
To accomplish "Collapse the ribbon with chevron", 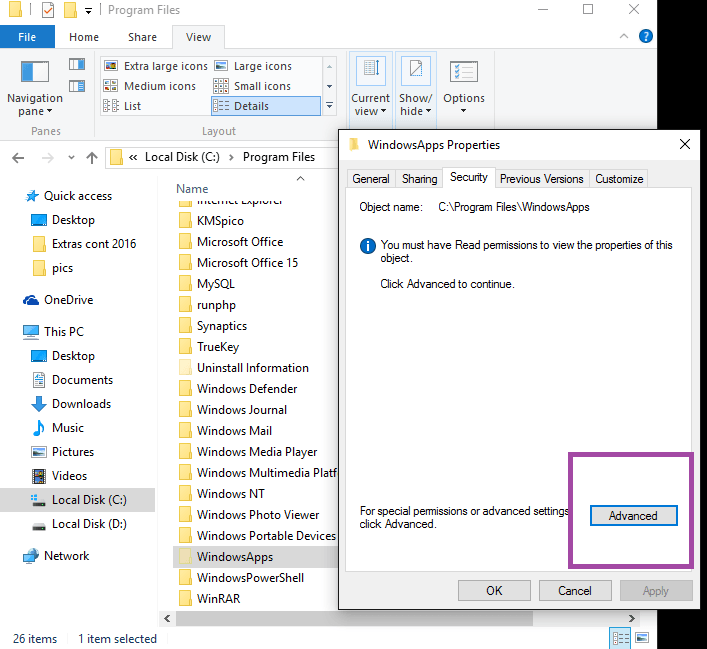I will point(624,36).
